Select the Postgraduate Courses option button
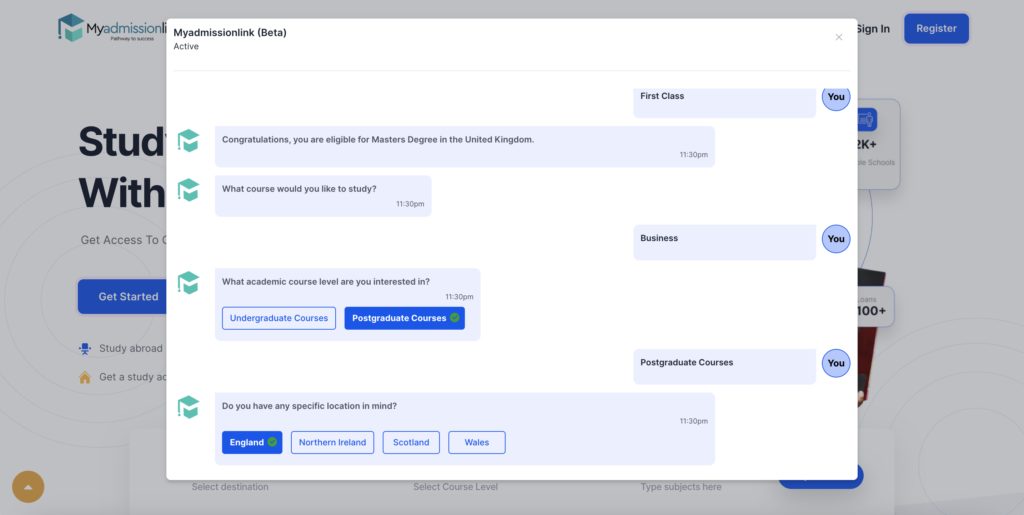The width and height of the screenshot is (1024, 515). [x=404, y=318]
